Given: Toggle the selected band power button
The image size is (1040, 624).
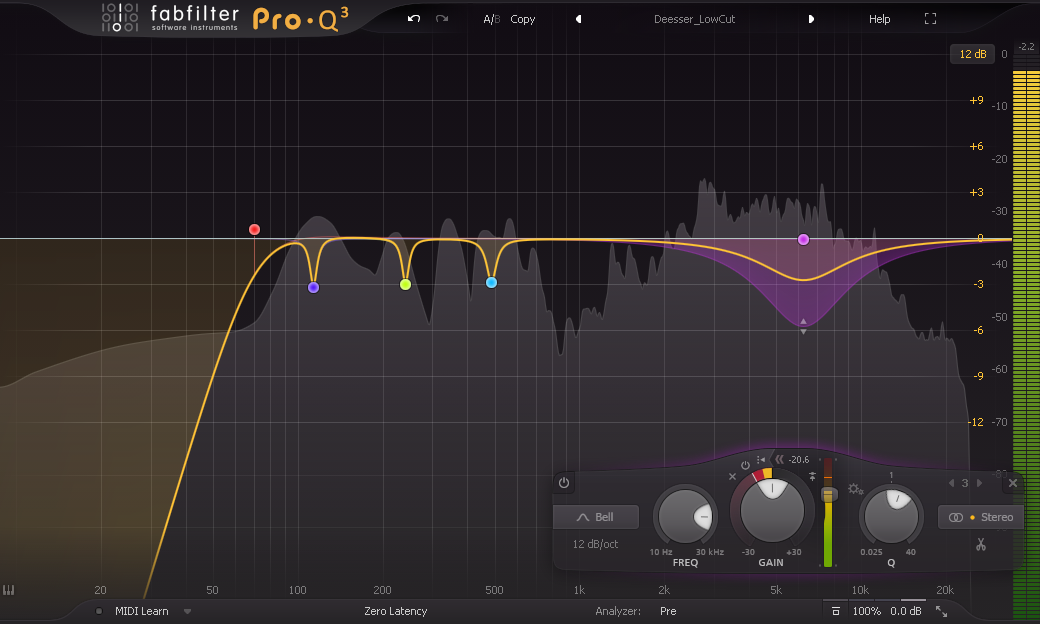Looking at the screenshot, I should [564, 483].
